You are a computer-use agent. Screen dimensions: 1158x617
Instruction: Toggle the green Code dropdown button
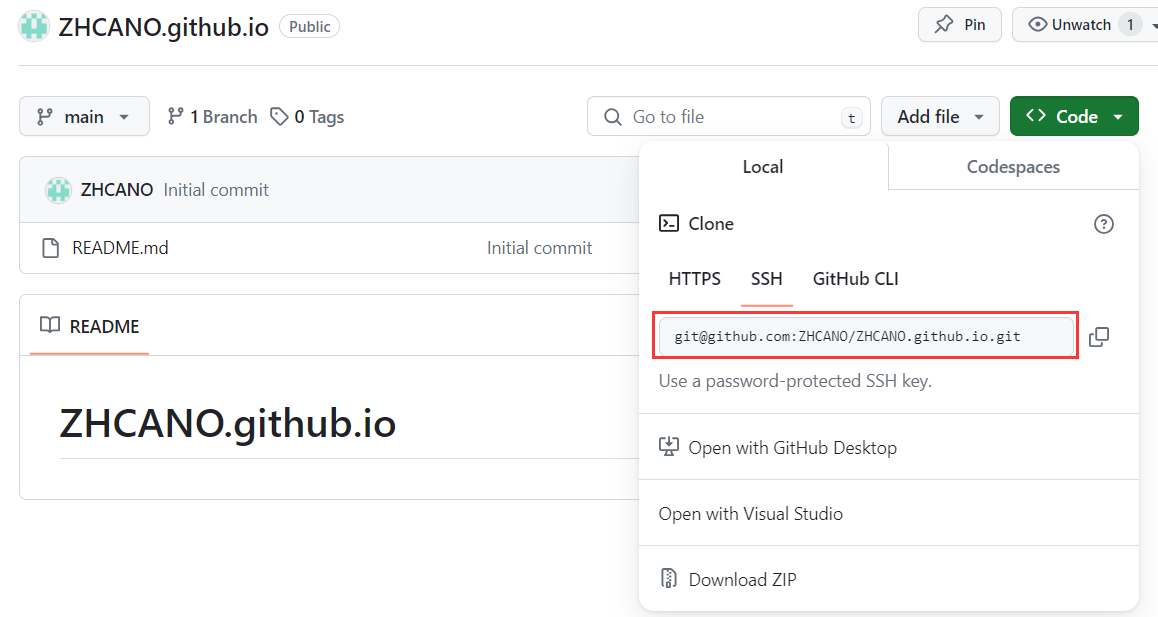coord(1074,116)
